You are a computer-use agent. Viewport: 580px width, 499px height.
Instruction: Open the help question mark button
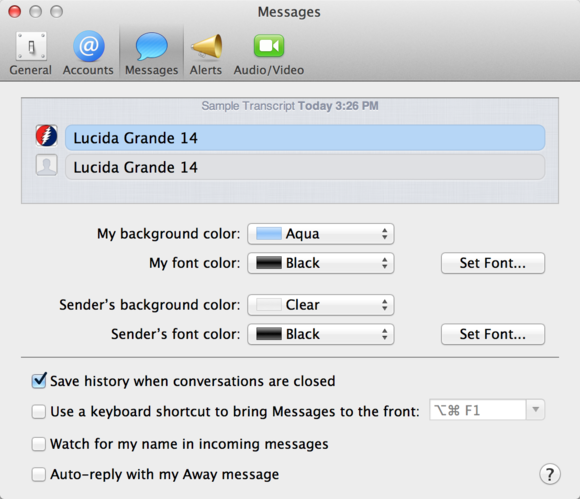point(550,474)
